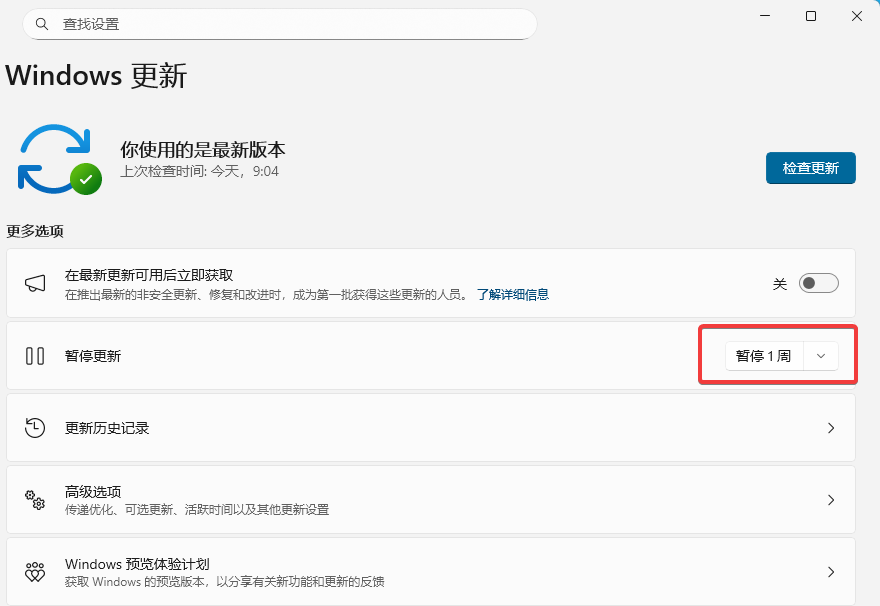Viewport: 880px width, 606px height.
Task: Open the 更新历史记录 settings entry
Action: pos(440,427)
